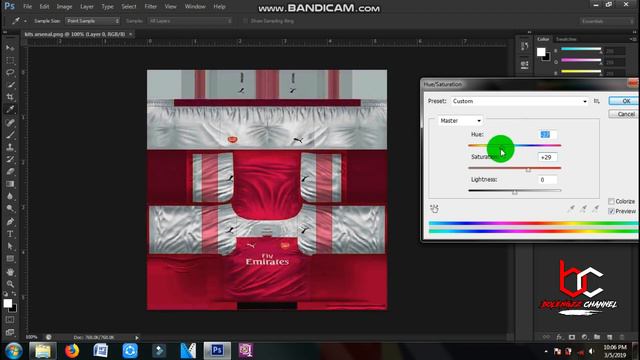The width and height of the screenshot is (640, 360).
Task: Open preset options icon beside Custom
Action: click(597, 101)
